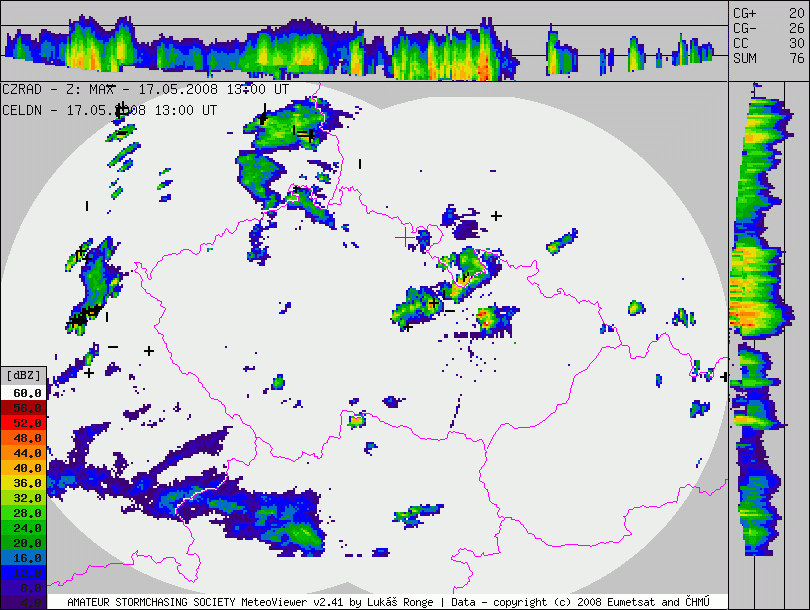
Task: Pick the 24.0 dBZ legend swatch
Action: tap(24, 528)
